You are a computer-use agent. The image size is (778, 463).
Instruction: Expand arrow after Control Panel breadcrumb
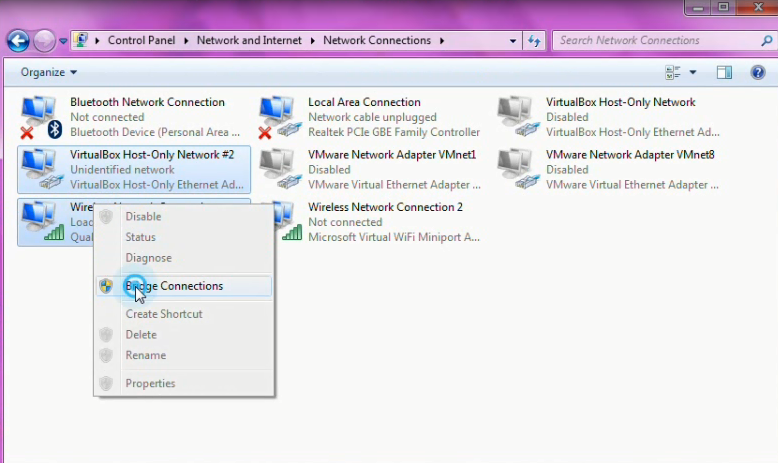click(x=186, y=41)
